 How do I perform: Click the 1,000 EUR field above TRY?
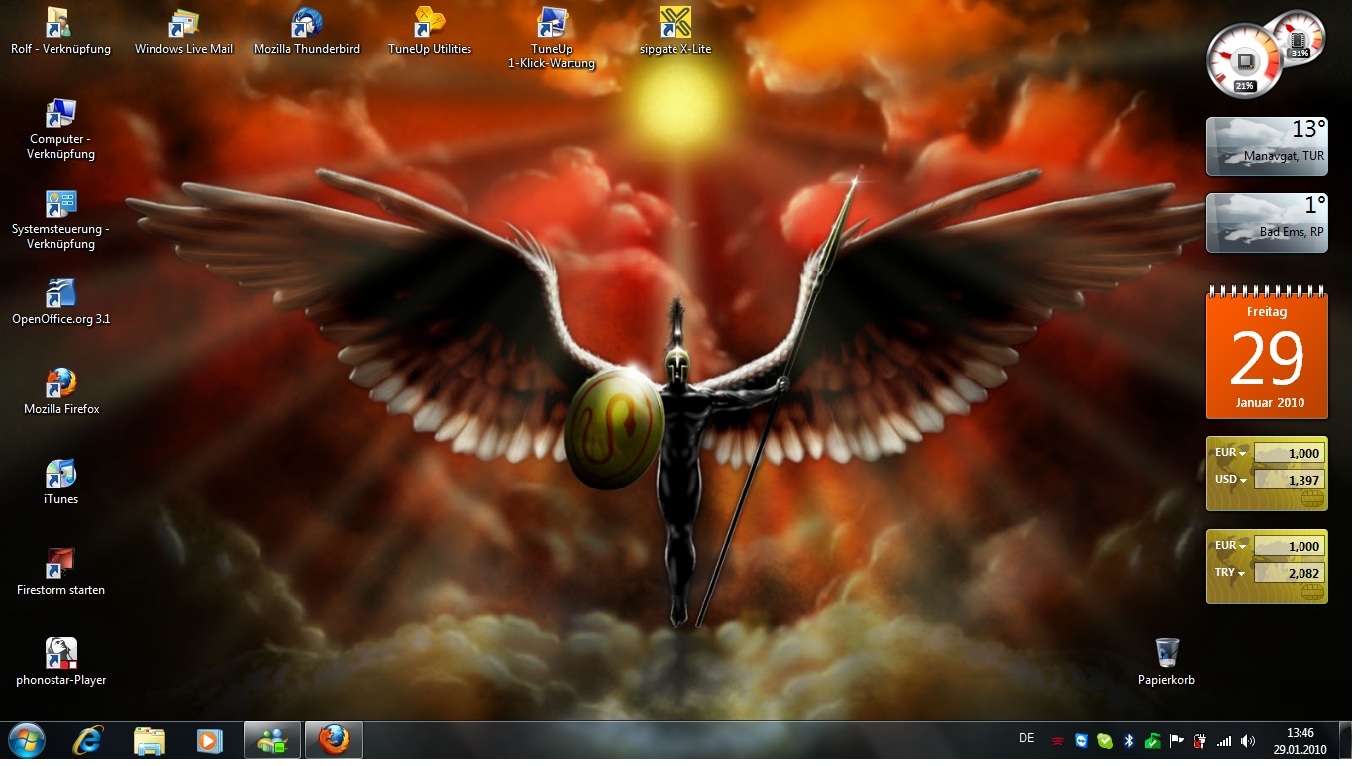1289,546
